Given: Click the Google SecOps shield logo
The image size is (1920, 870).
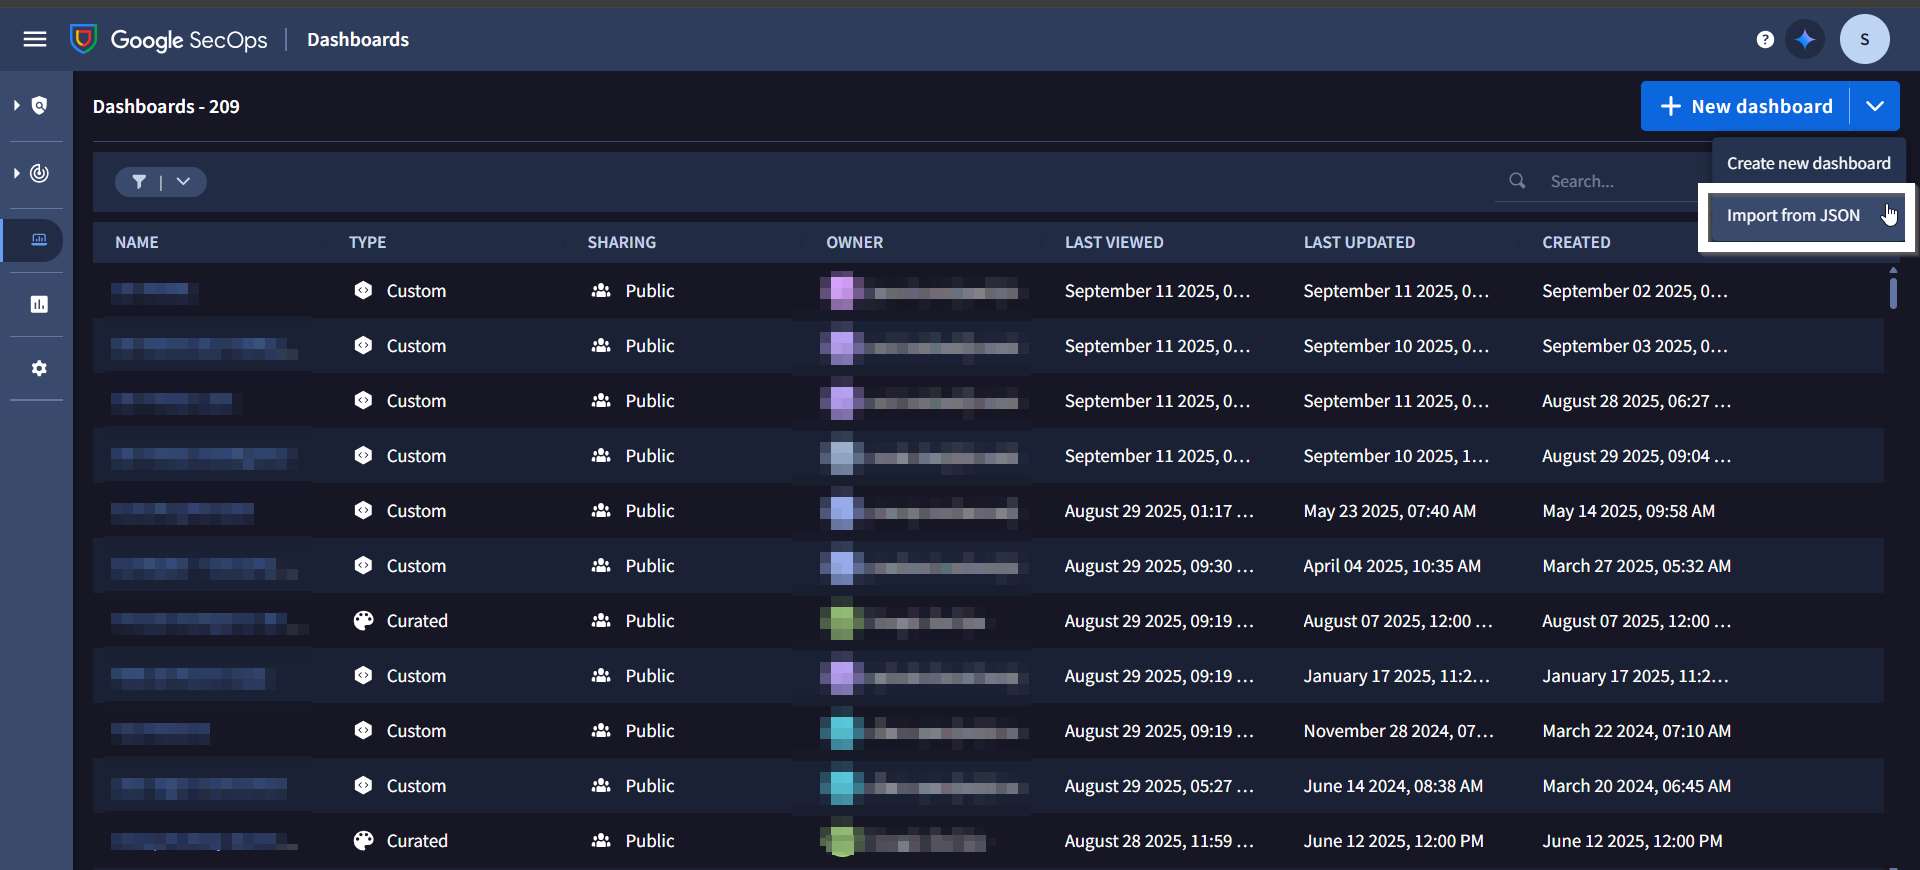Looking at the screenshot, I should point(84,39).
